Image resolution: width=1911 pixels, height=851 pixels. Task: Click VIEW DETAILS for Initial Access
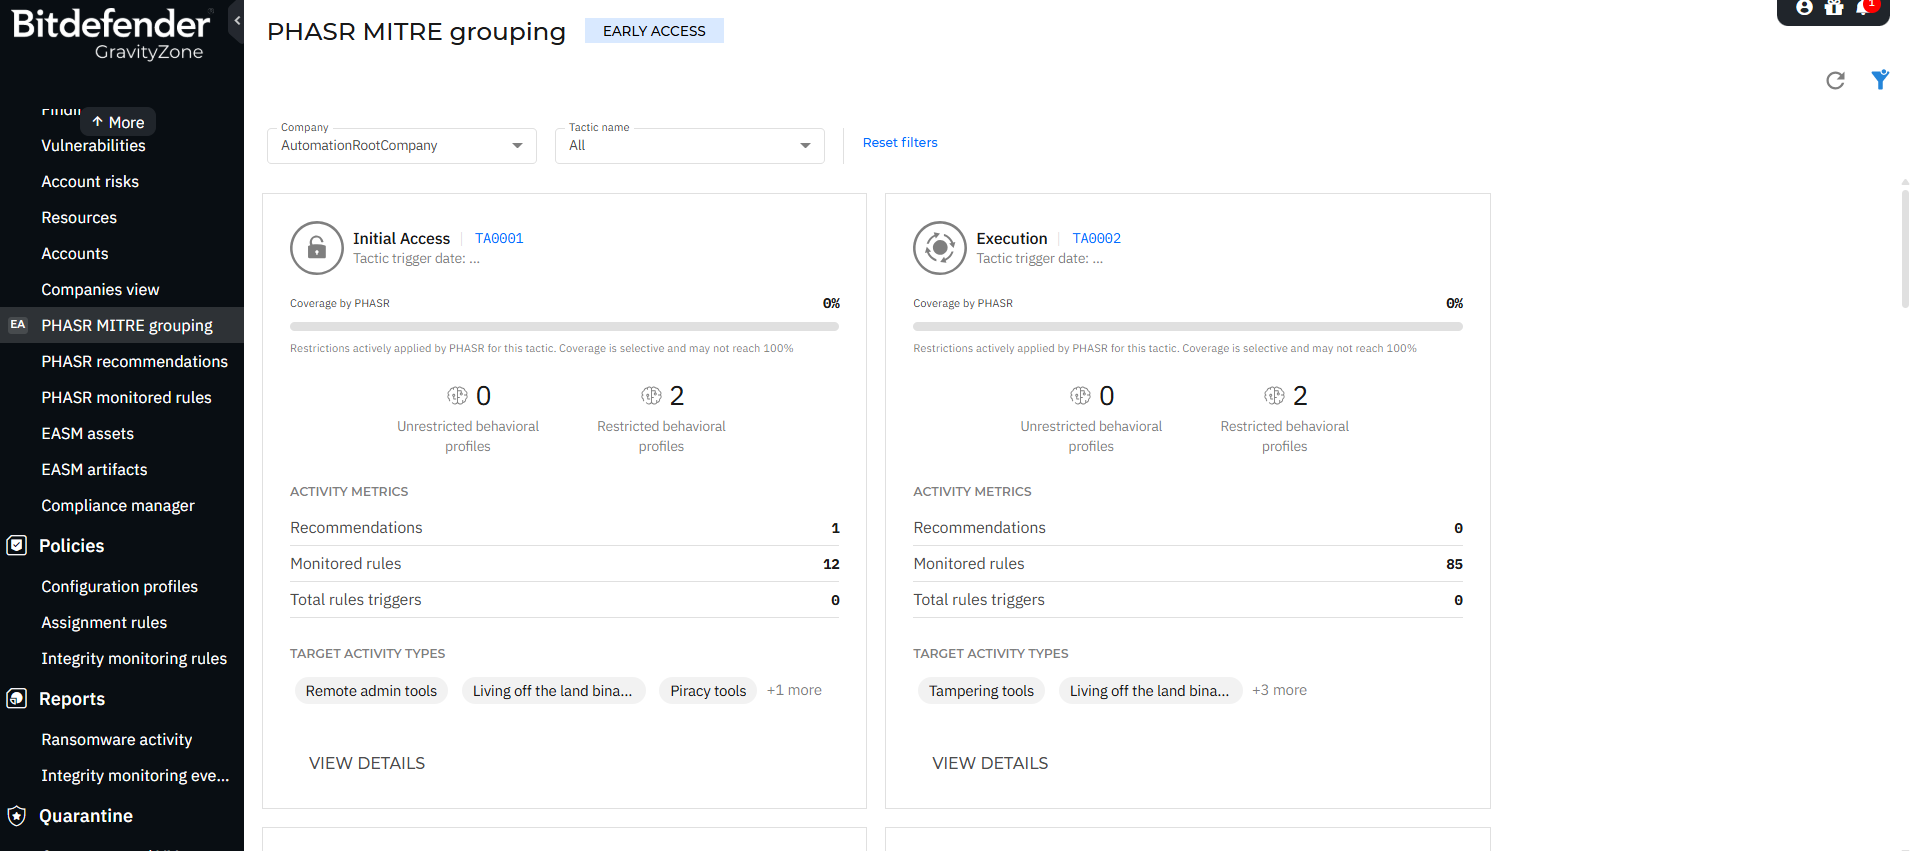(367, 763)
